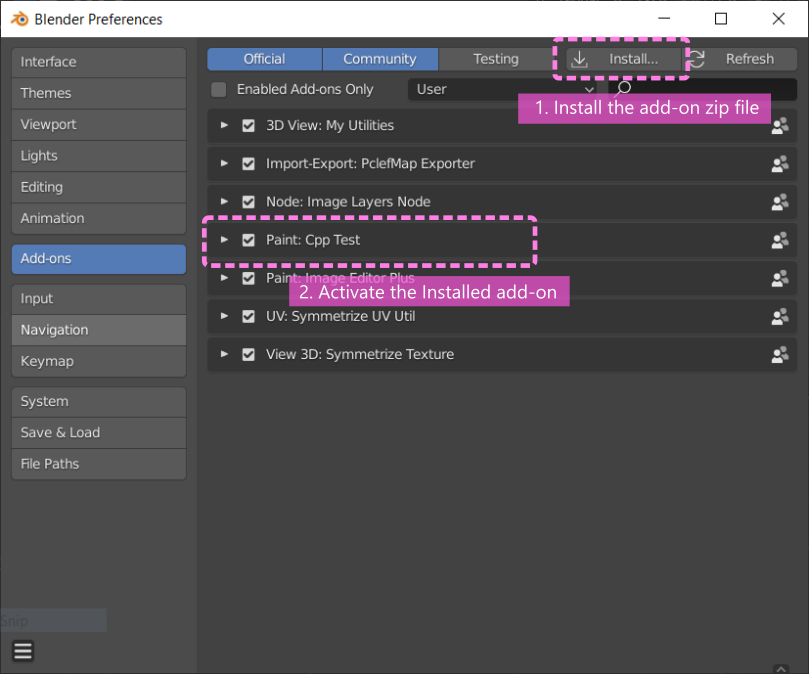The height and width of the screenshot is (674, 809).
Task: Click the community icon on Symmetrize UV Util row
Action: coord(780,316)
